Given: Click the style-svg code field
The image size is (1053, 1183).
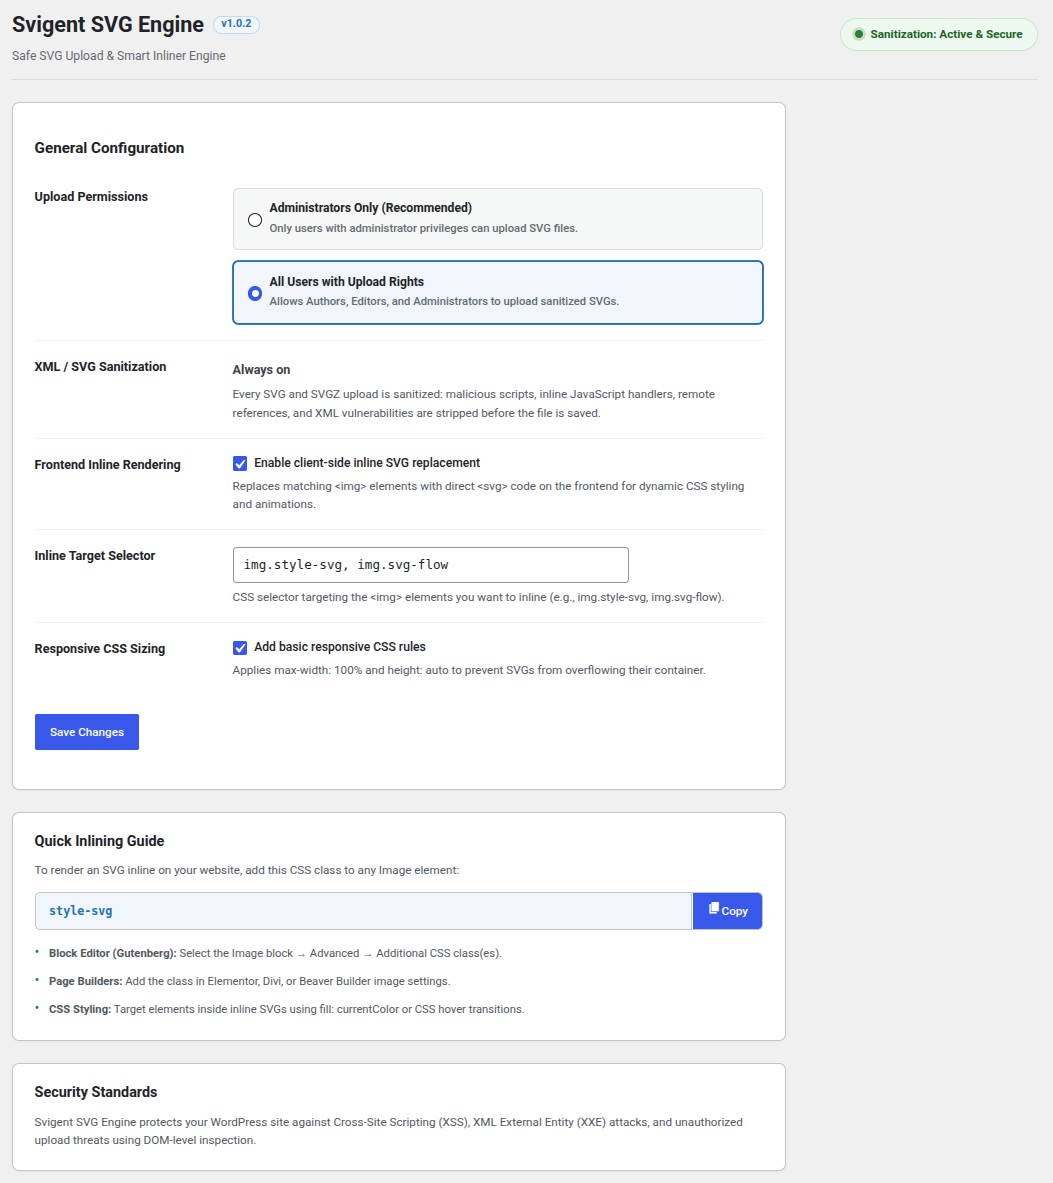Looking at the screenshot, I should tap(364, 911).
